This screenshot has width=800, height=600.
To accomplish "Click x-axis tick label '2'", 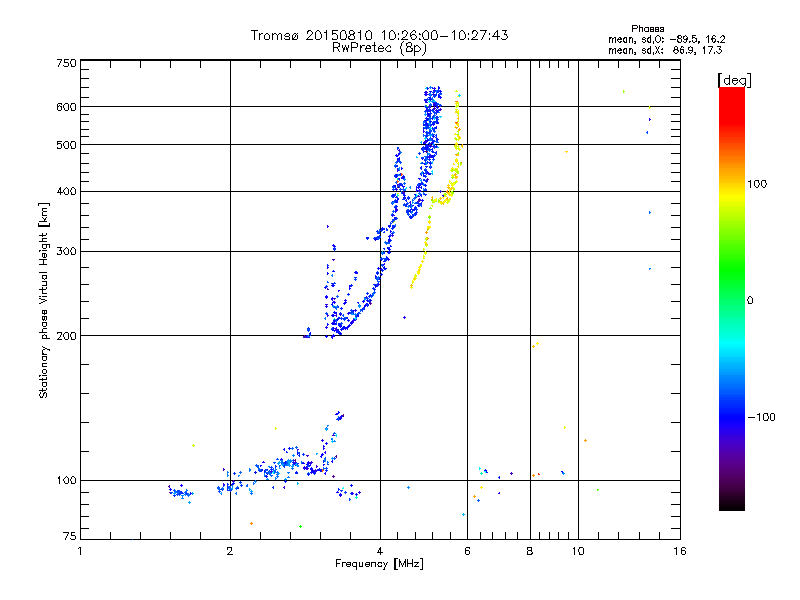I will [230, 551].
